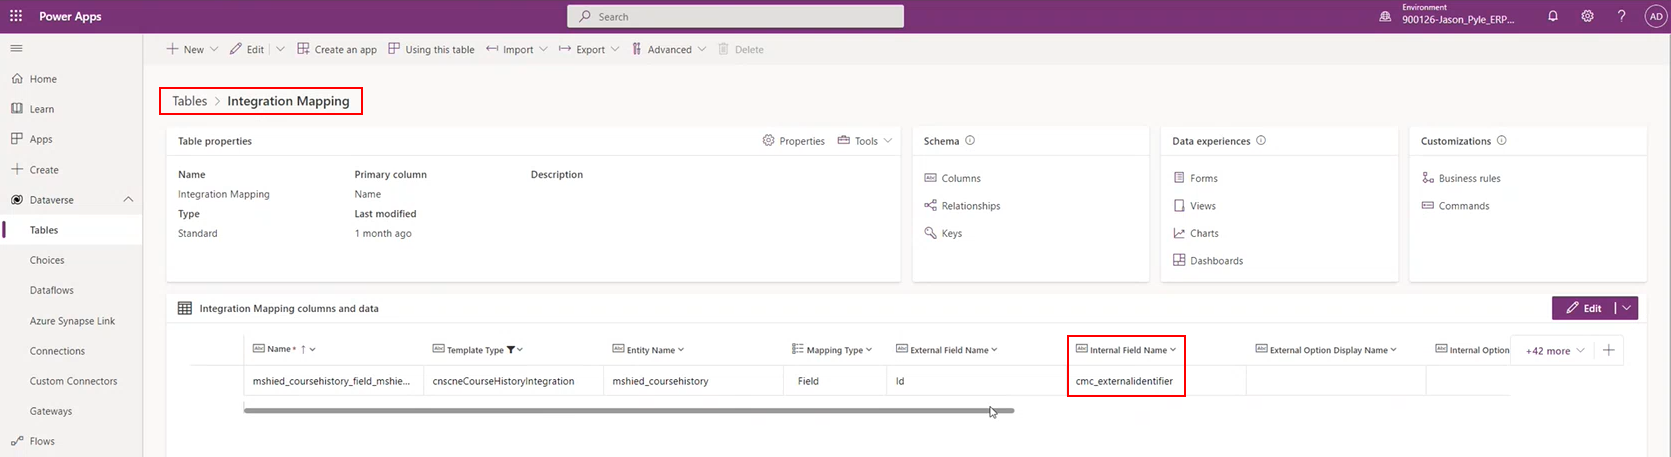
Task: Click Edit in the command bar
Action: (x=248, y=49)
